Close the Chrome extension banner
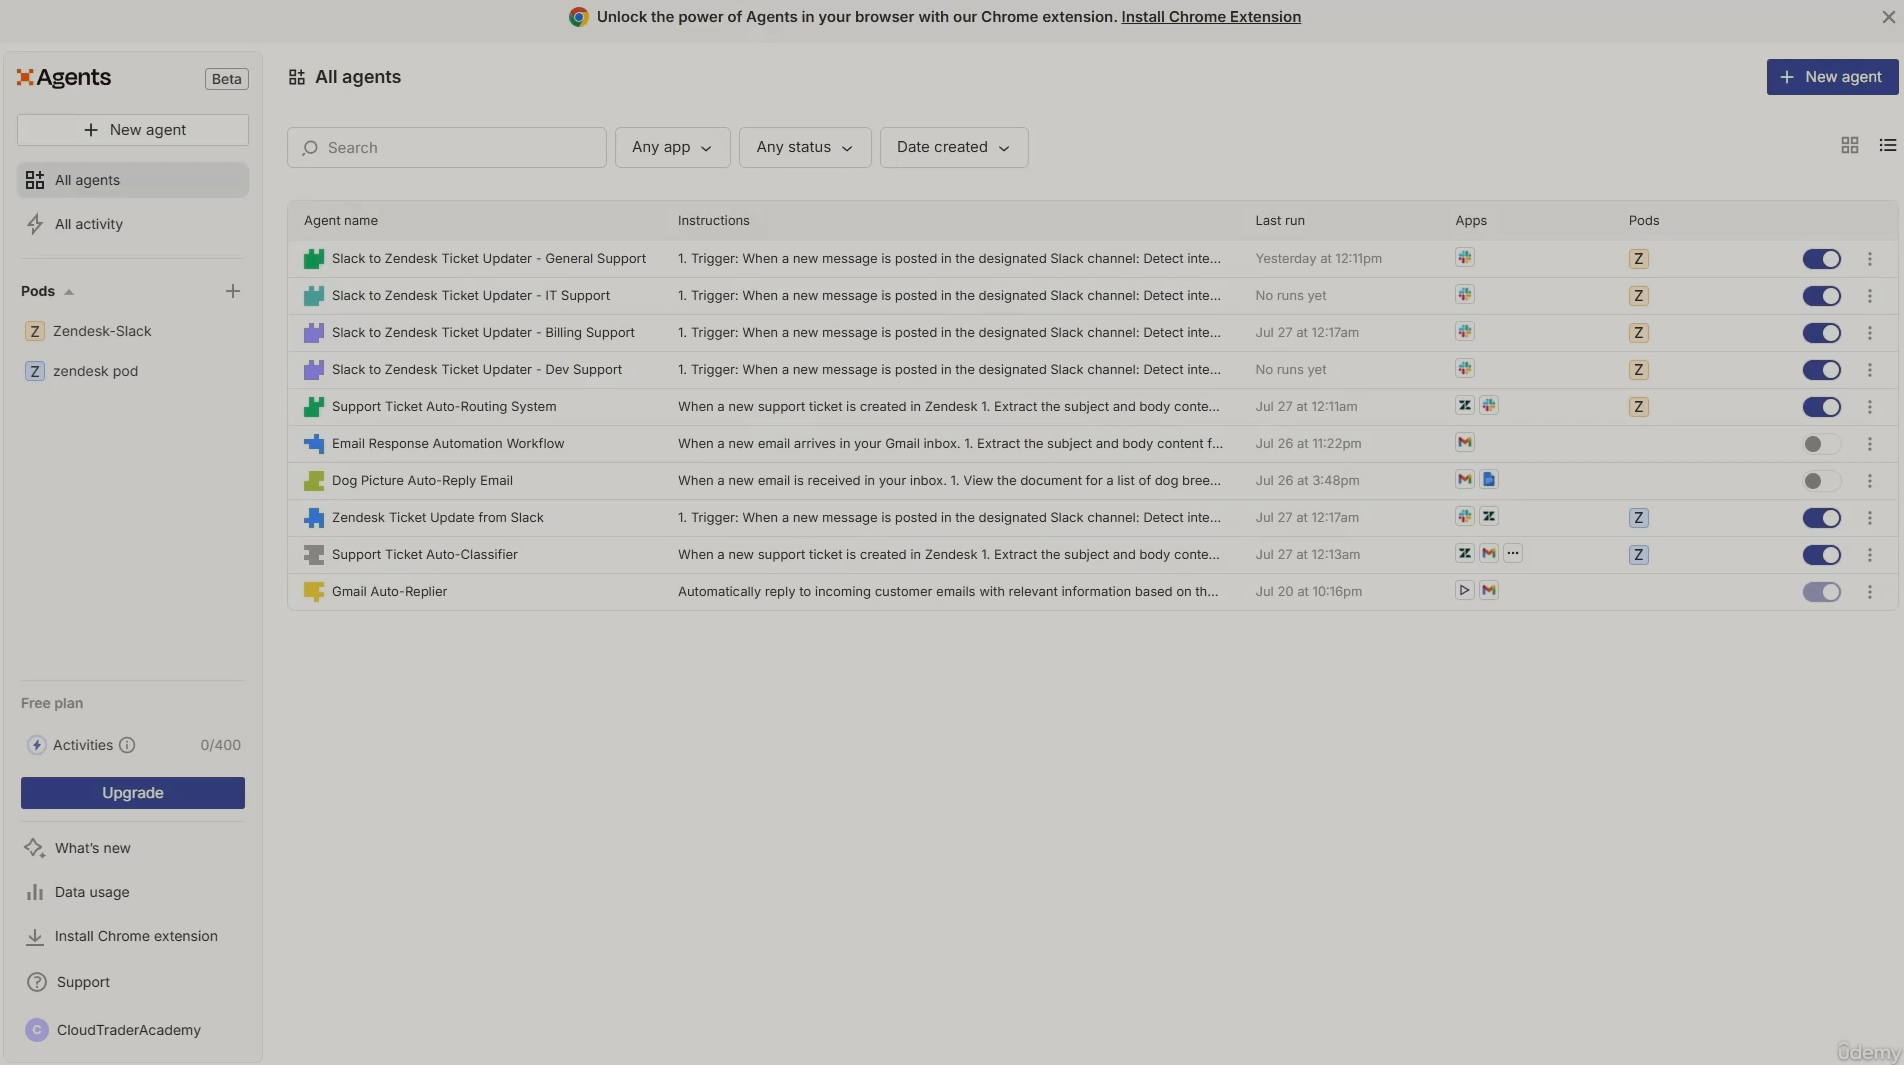Screen dimensions: 1904x1065 point(1888,17)
